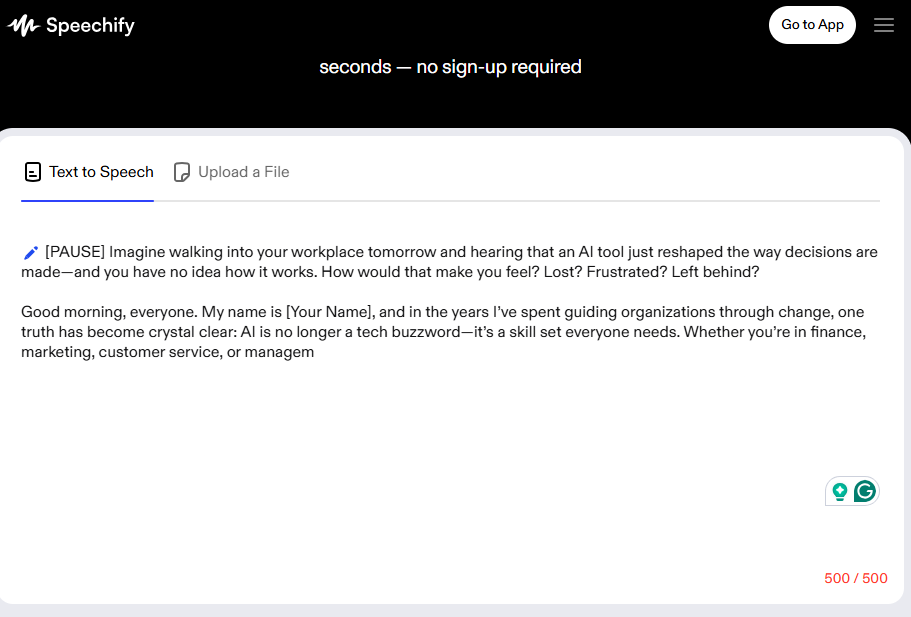Open the Grammarly G icon
911x617 pixels.
click(865, 492)
